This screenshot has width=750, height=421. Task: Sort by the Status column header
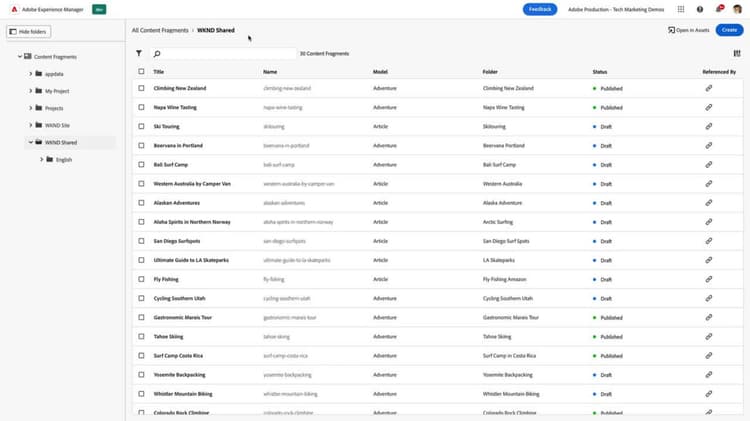[600, 72]
